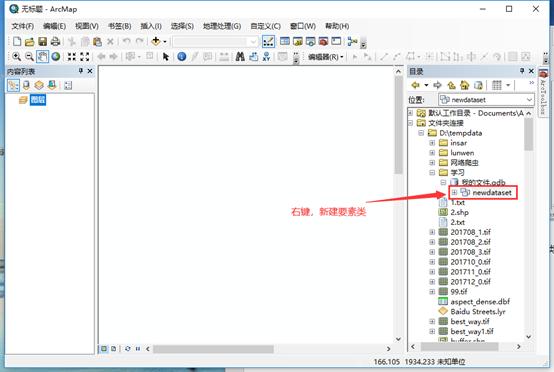Toggle List By Drawing Order view
Image resolution: width=554 pixels, height=372 pixels.
coord(13,85)
